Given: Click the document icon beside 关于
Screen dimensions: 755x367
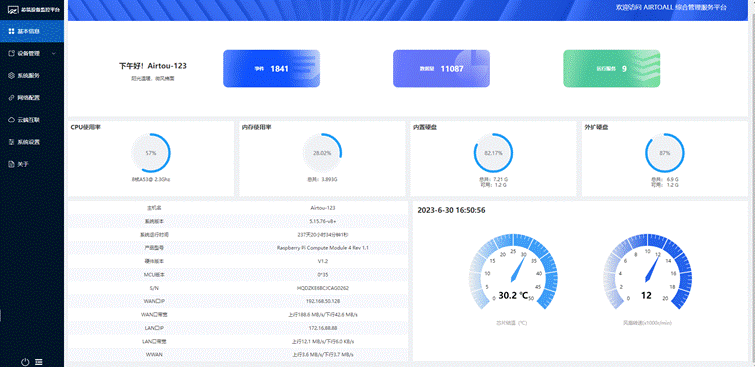Looking at the screenshot, I should pos(12,164).
